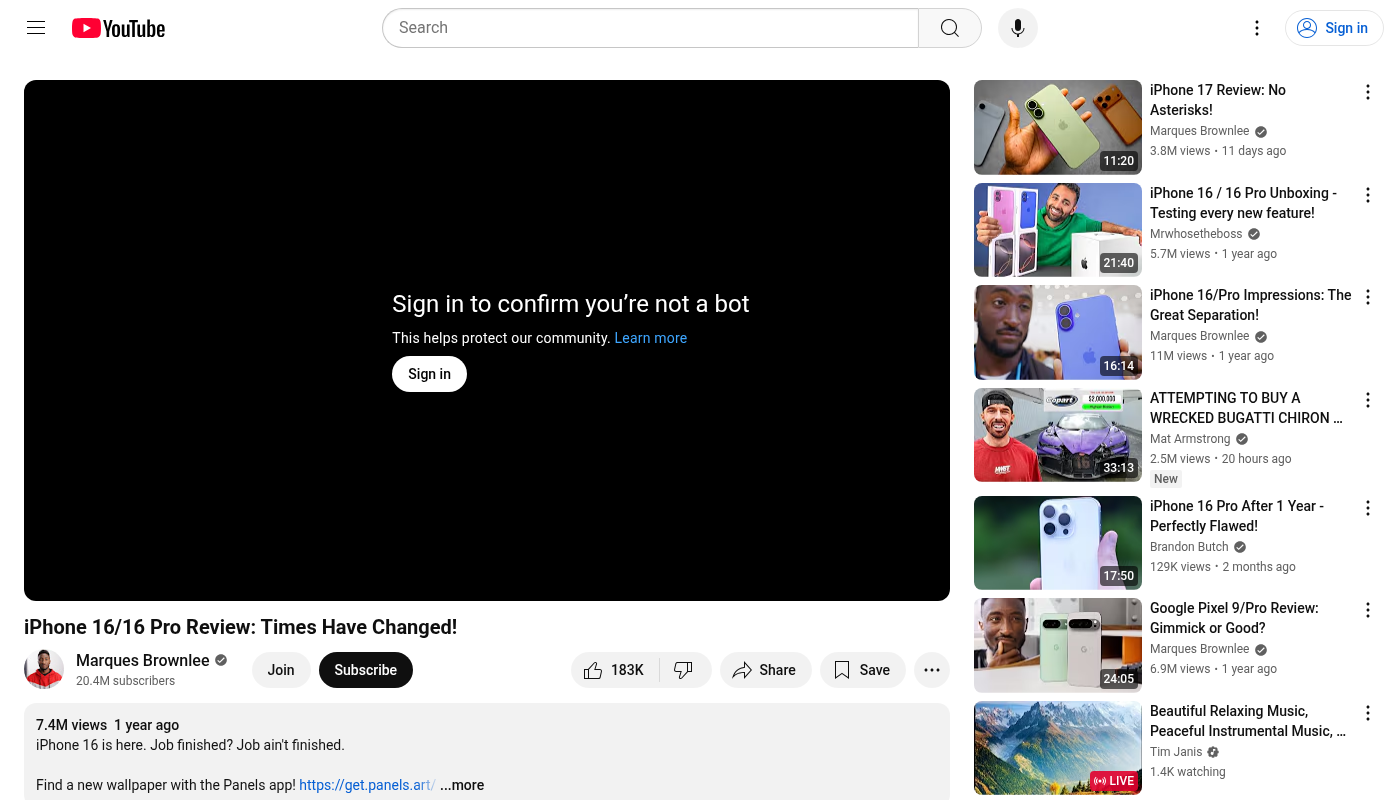This screenshot has height=800, width=1400.
Task: Open more actions menu beside Save
Action: 931,670
